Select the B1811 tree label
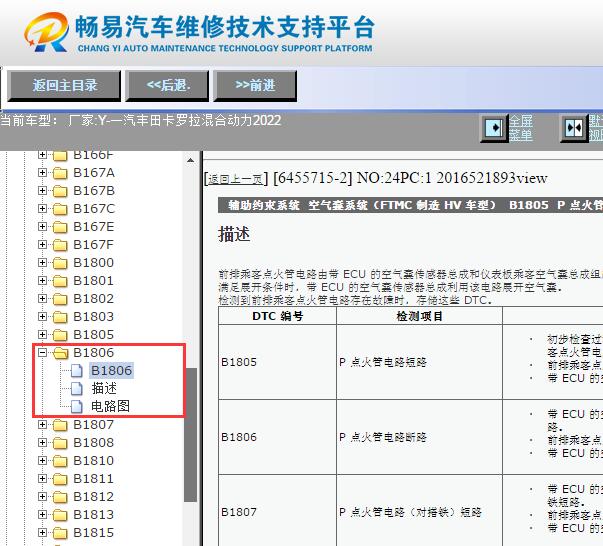The width and height of the screenshot is (603, 546). (93, 479)
